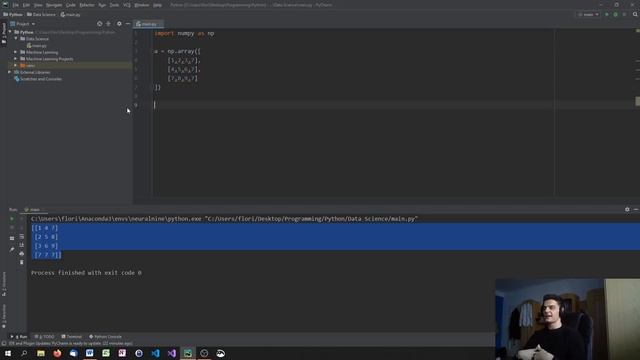Open the Tools menu
640x360 pixels.
coord(114,5)
